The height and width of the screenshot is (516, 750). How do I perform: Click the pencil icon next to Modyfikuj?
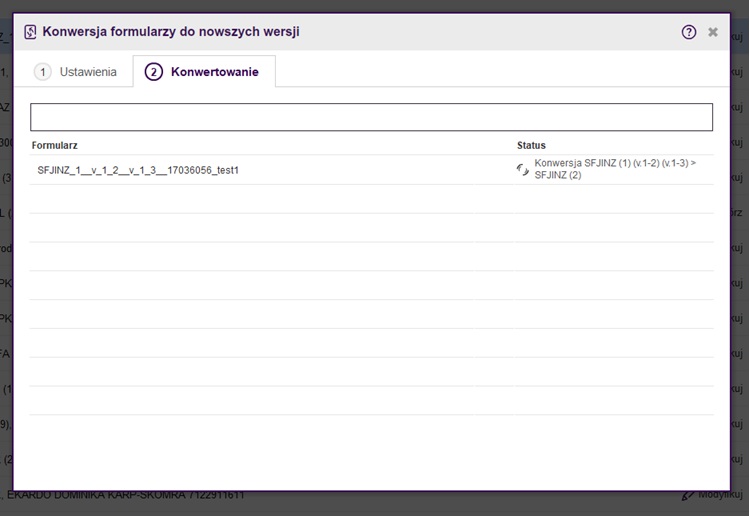click(x=688, y=495)
